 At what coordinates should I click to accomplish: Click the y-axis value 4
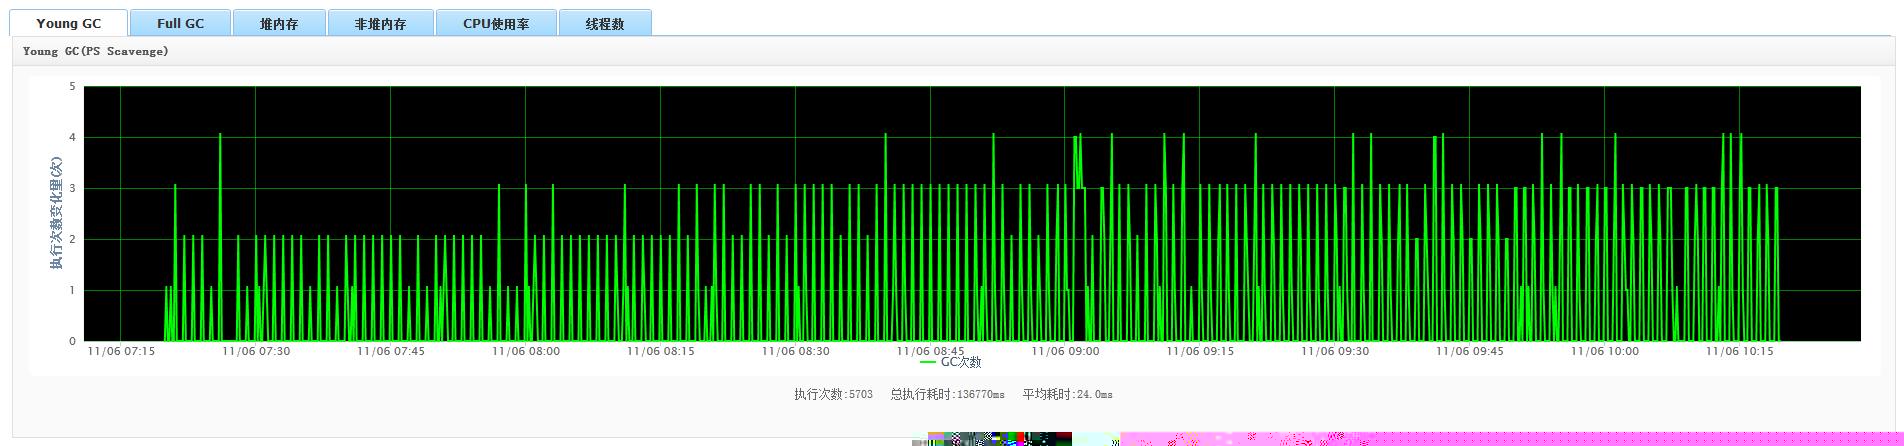(x=73, y=138)
